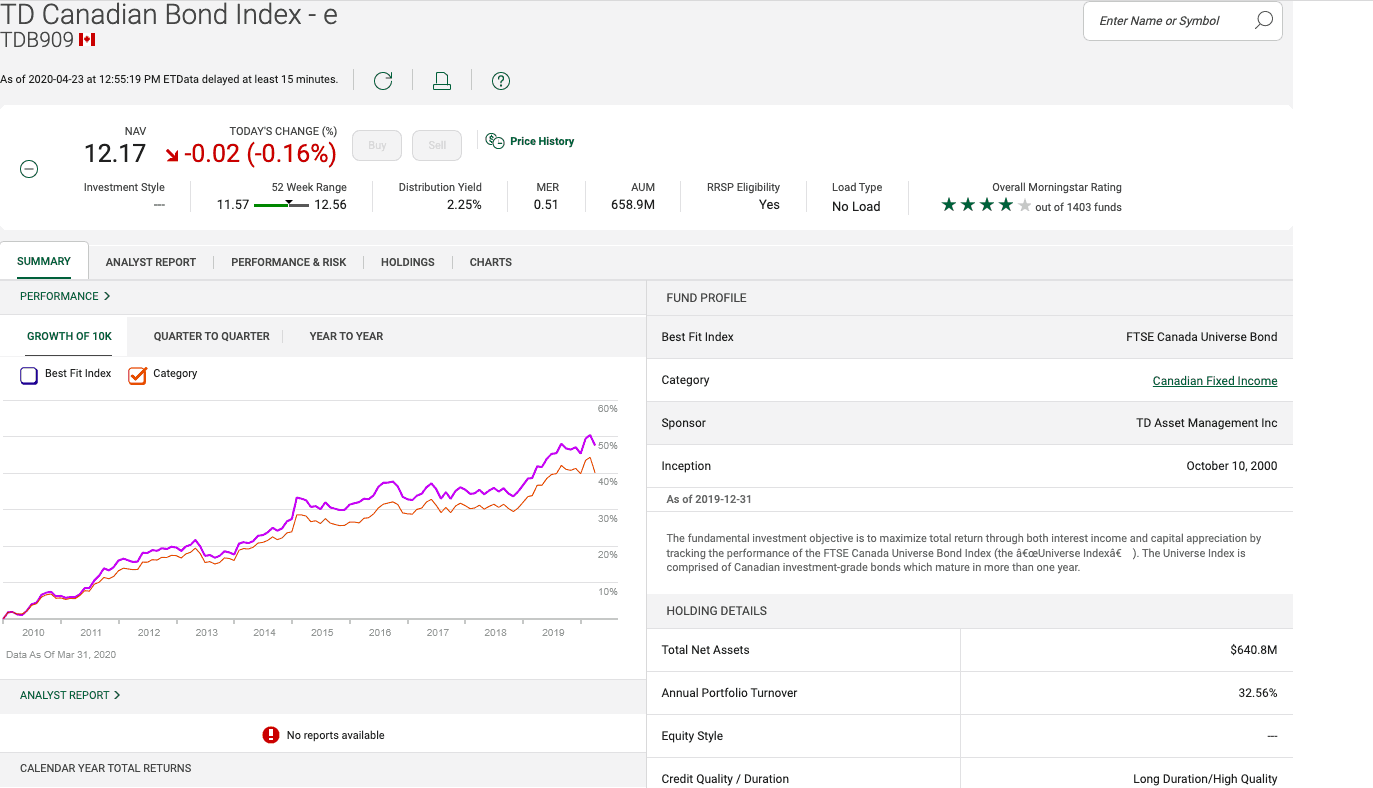1373x788 pixels.
Task: Click the 52 Week Range bar
Action: point(281,205)
